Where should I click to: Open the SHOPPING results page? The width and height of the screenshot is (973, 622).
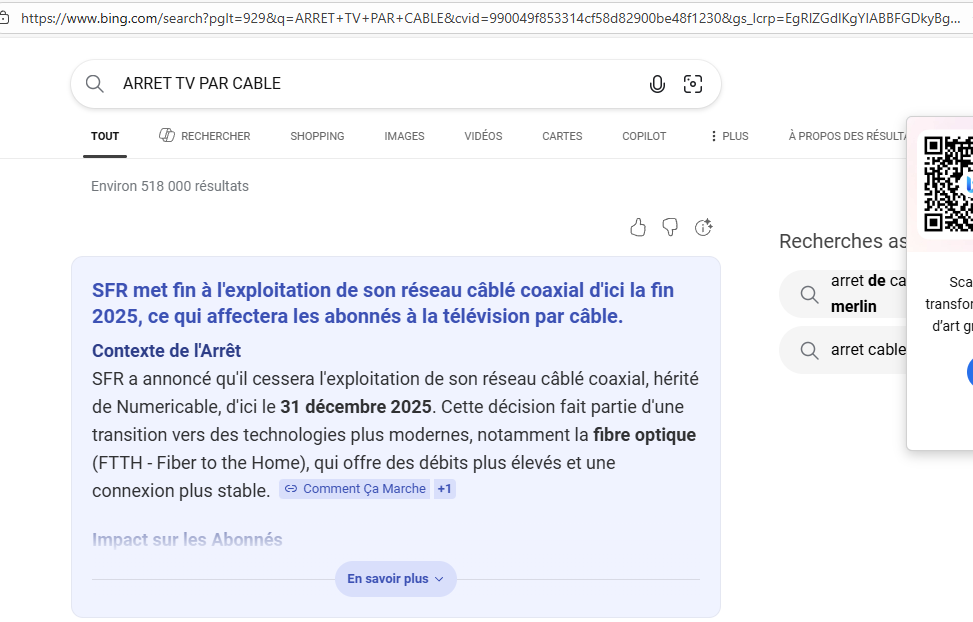317,135
